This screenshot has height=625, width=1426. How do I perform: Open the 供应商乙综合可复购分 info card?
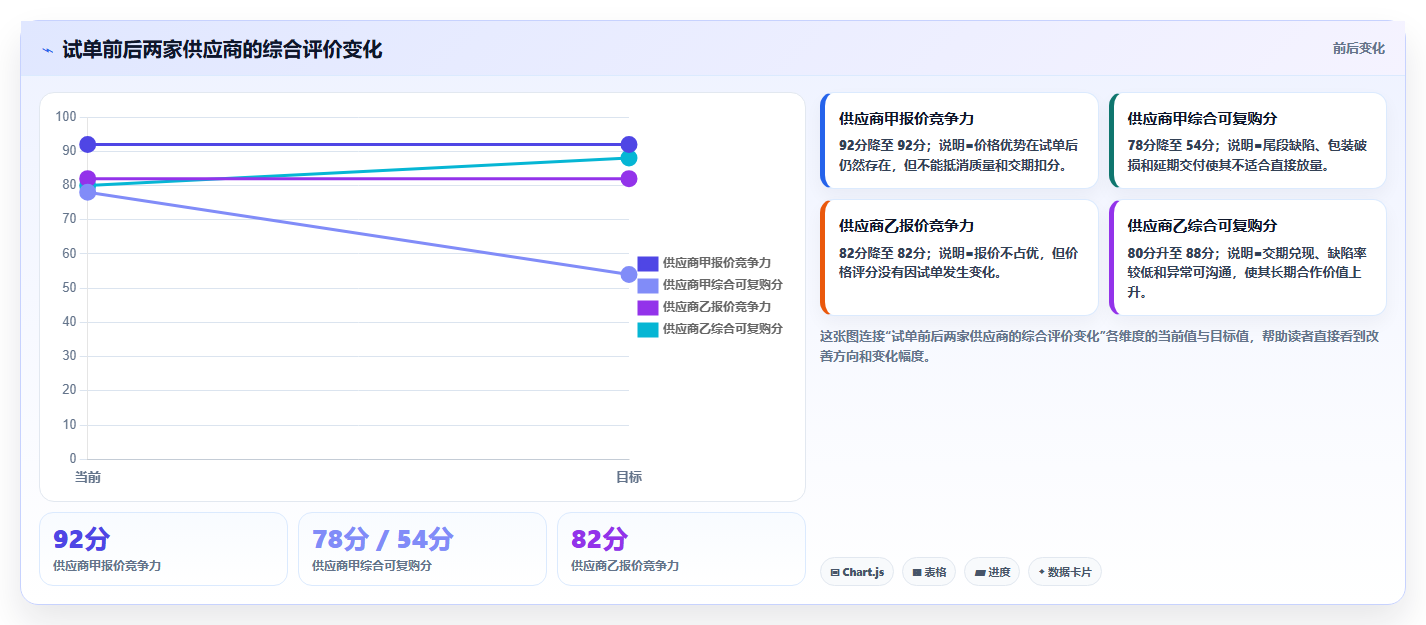pyautogui.click(x=1248, y=258)
